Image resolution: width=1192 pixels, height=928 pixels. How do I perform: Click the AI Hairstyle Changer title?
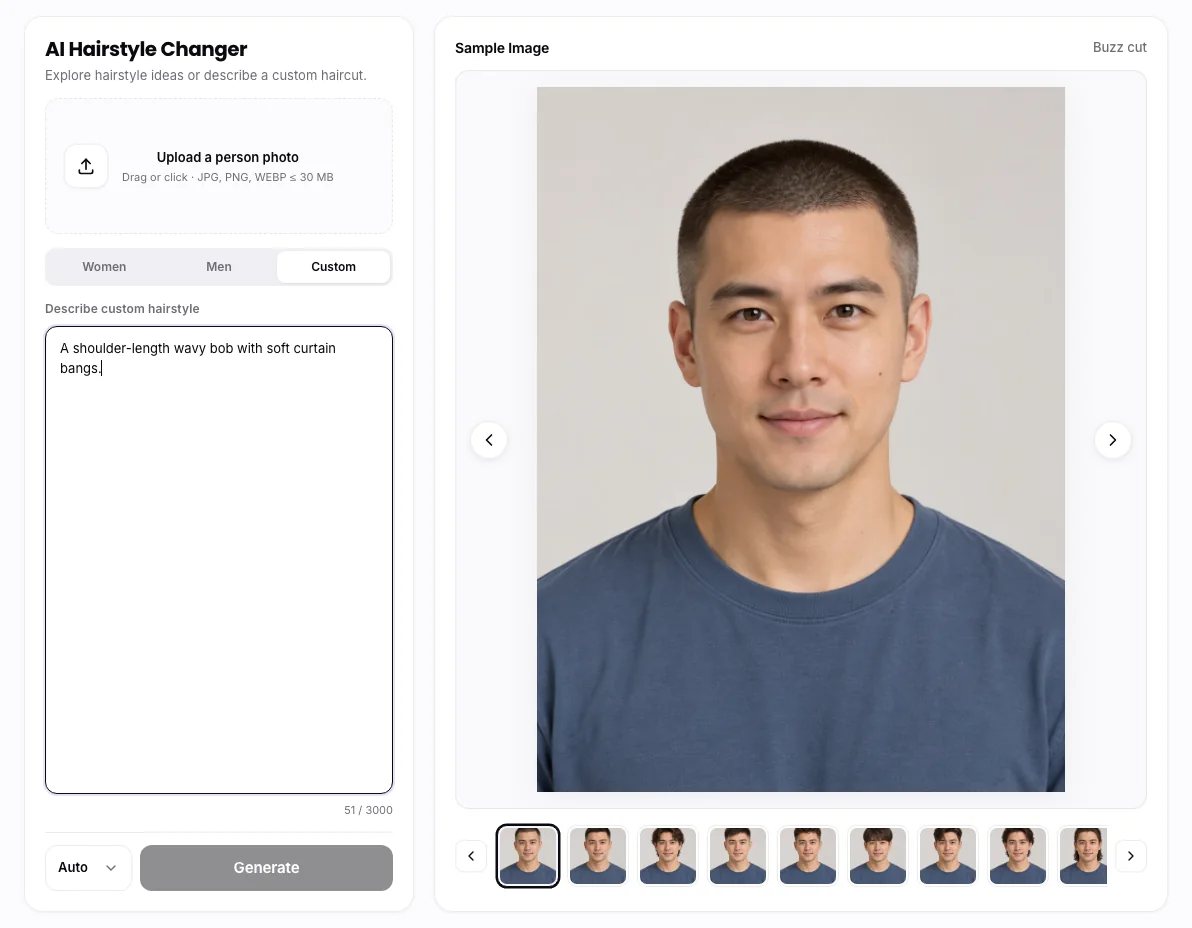point(146,49)
